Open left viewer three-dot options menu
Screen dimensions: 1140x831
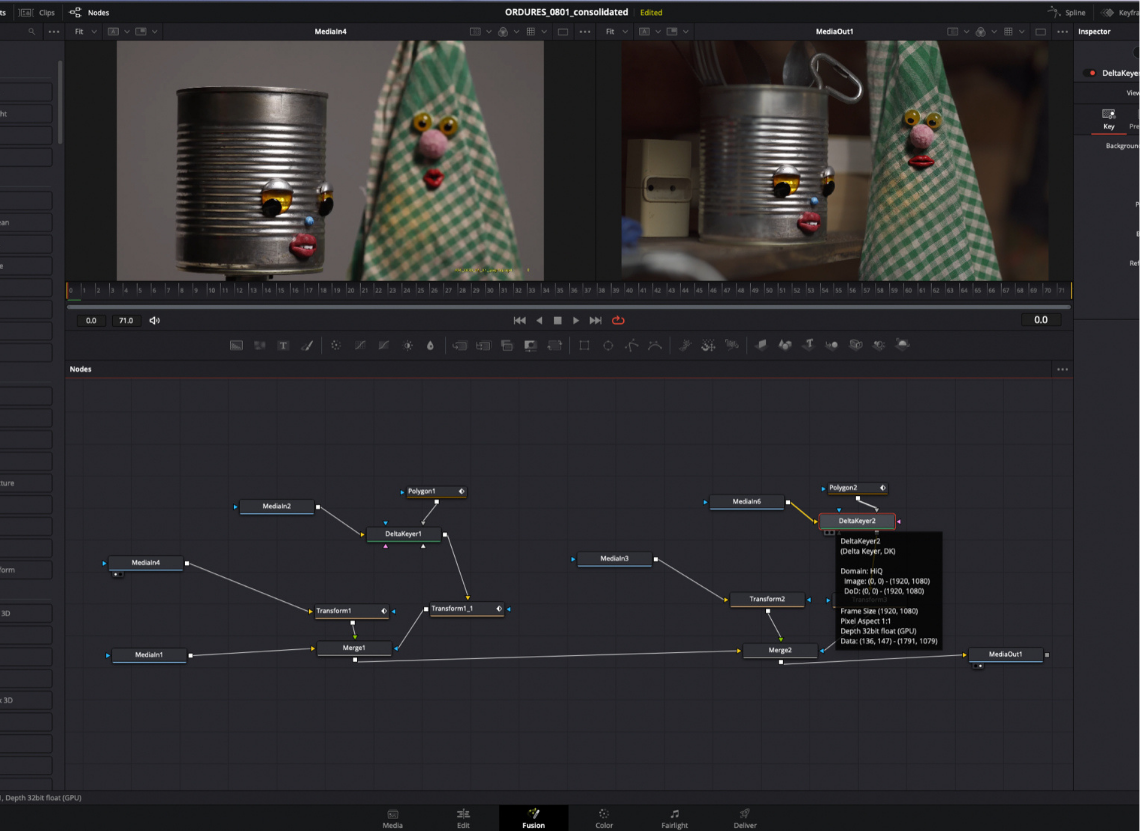click(585, 31)
